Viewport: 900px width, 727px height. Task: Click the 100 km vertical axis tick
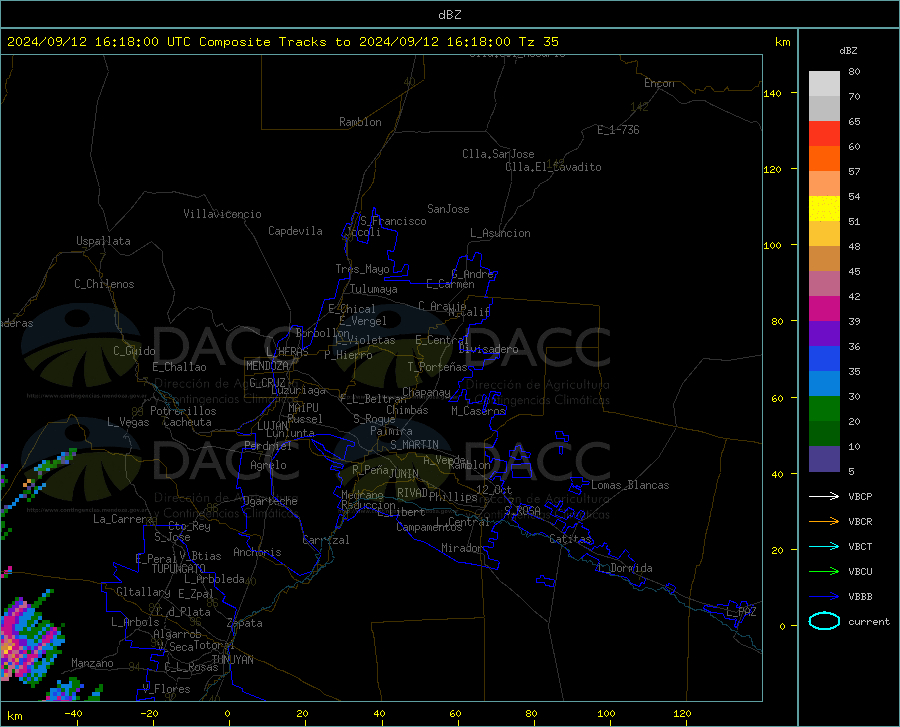pyautogui.click(x=772, y=246)
